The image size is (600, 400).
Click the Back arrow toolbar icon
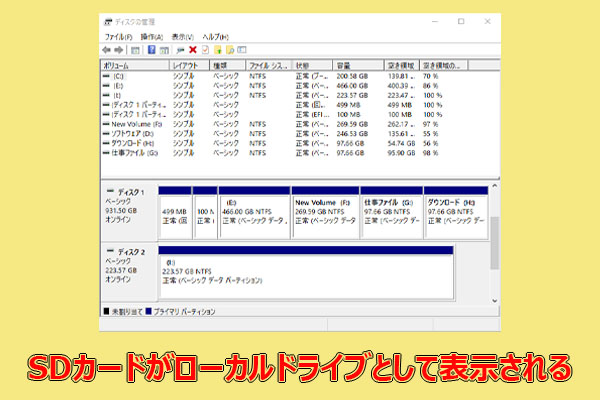[x=106, y=50]
